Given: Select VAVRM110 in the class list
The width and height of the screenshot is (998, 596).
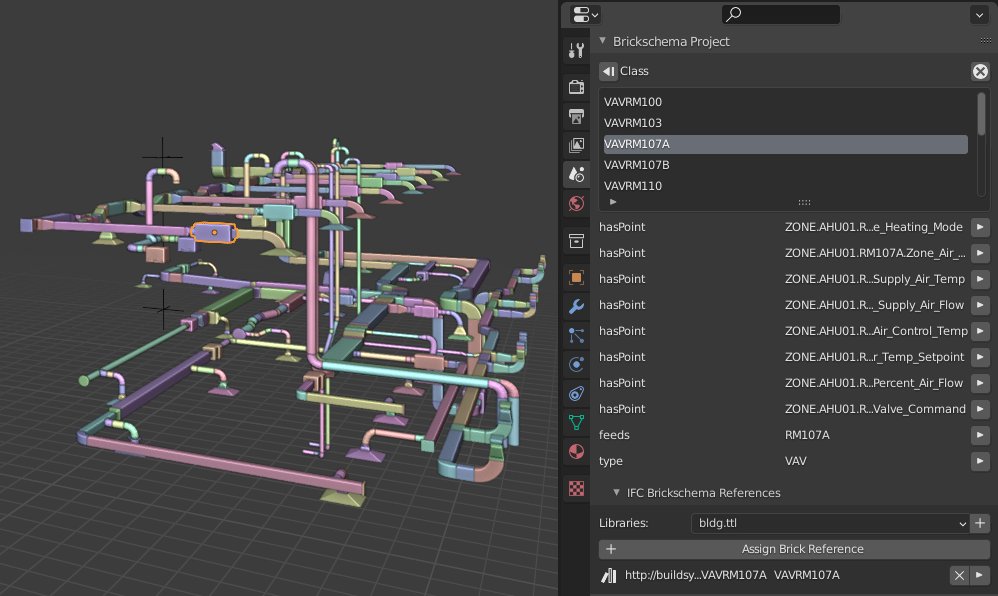Looking at the screenshot, I should 785,186.
